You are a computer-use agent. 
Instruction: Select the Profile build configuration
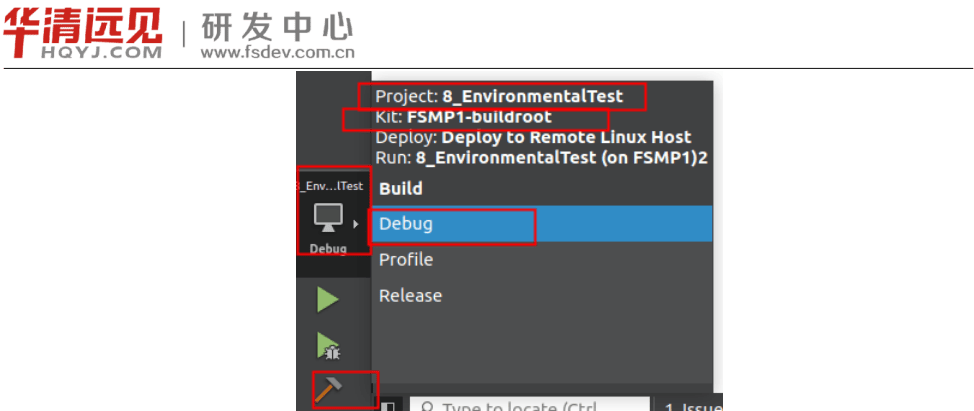pos(406,260)
